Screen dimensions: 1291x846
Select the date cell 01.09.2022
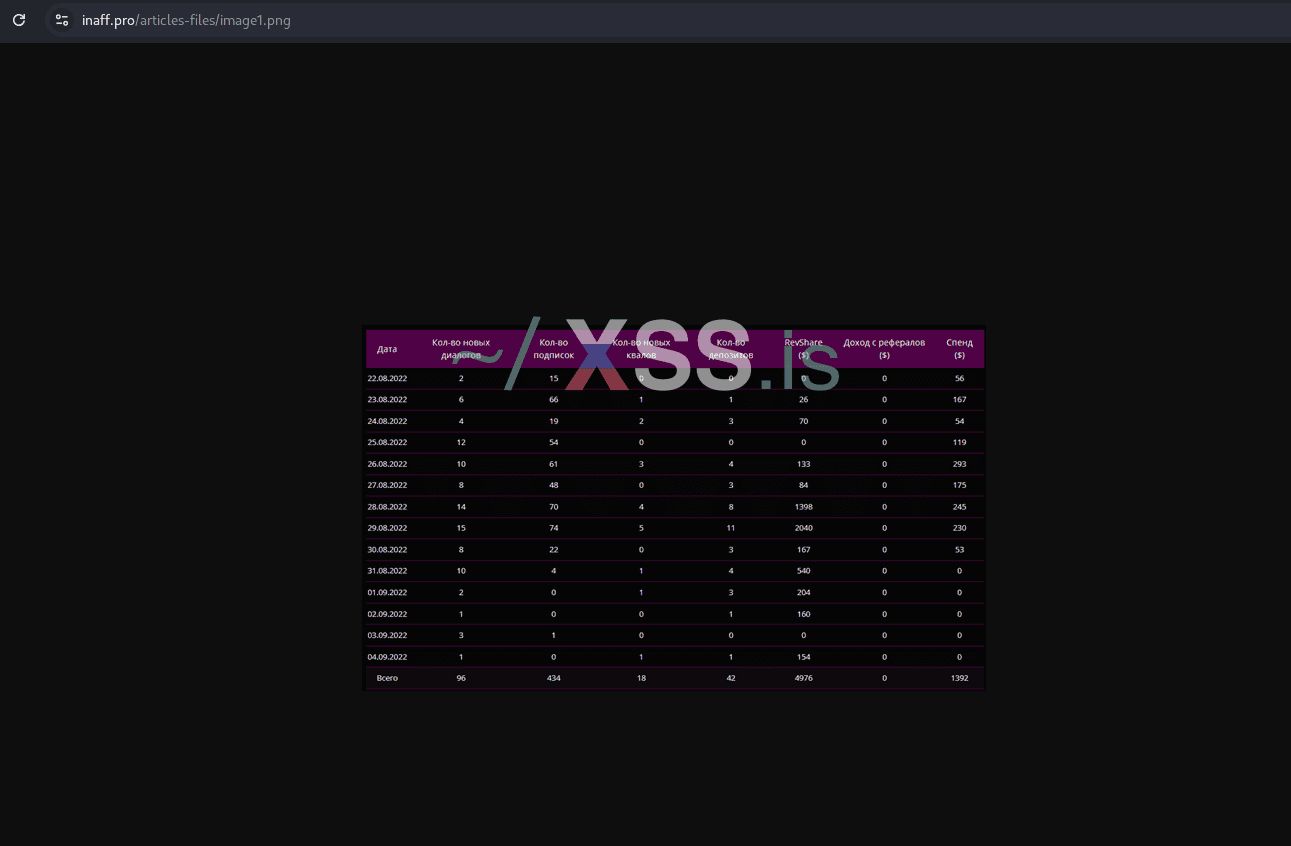click(x=387, y=593)
